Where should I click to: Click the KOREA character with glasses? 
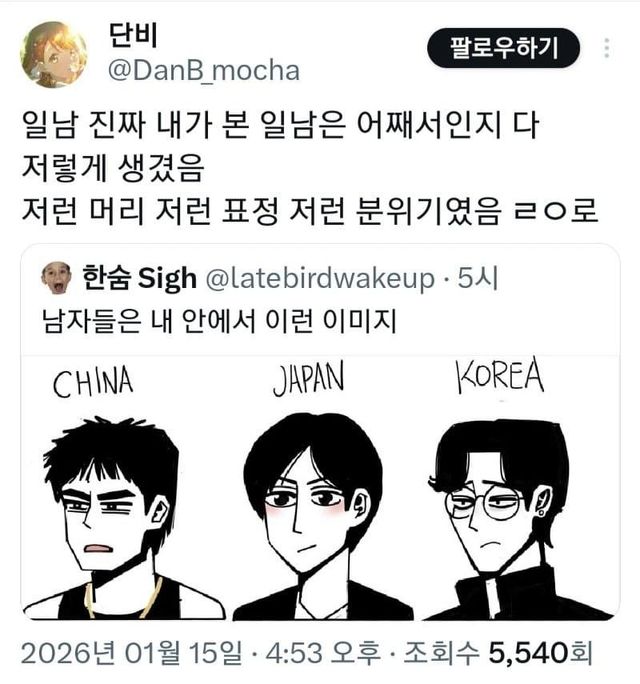click(519, 519)
